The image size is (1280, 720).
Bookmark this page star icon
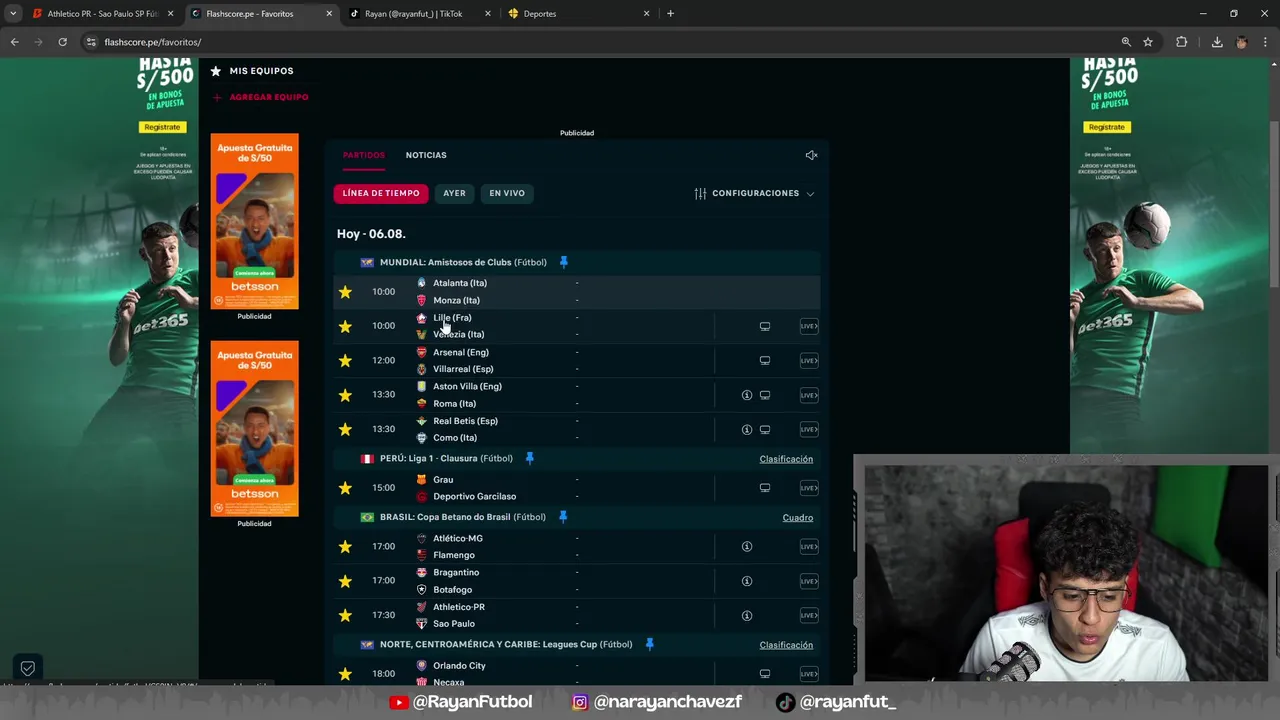1148,42
